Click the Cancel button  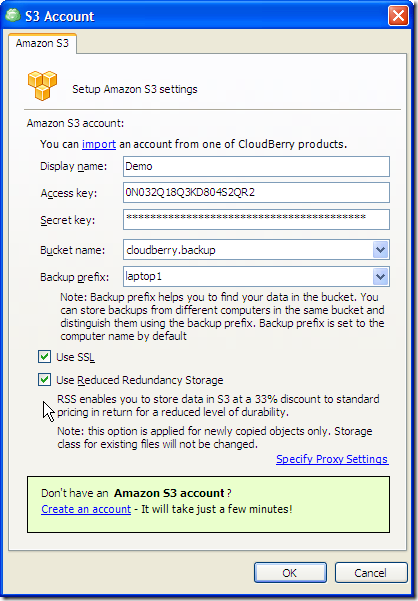[x=370, y=573]
